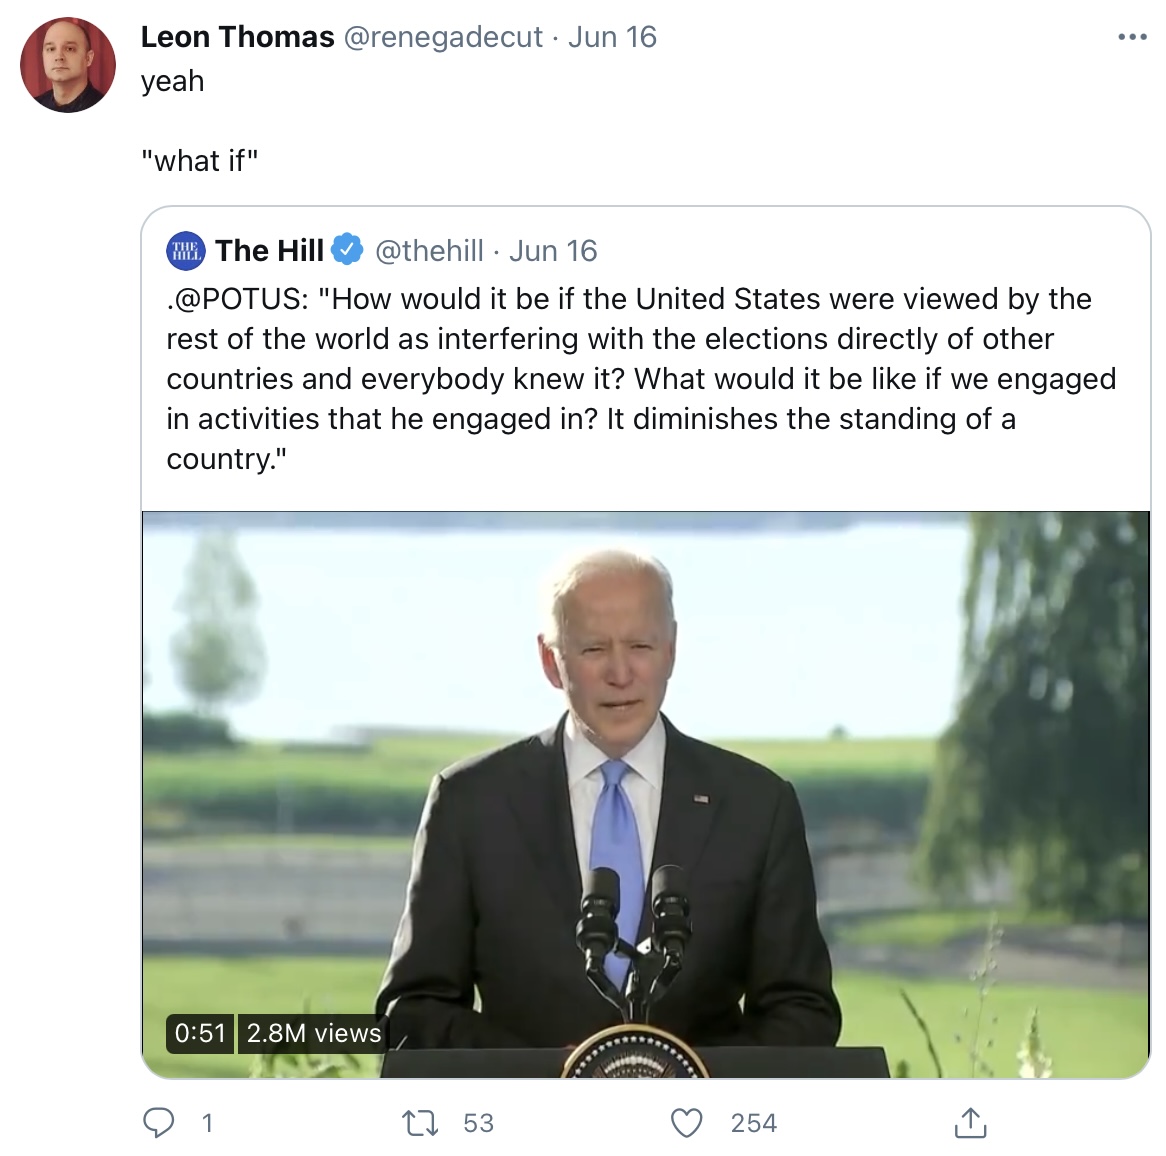The width and height of the screenshot is (1166, 1156).
Task: Open the @renegadecut handle link
Action: point(443,37)
